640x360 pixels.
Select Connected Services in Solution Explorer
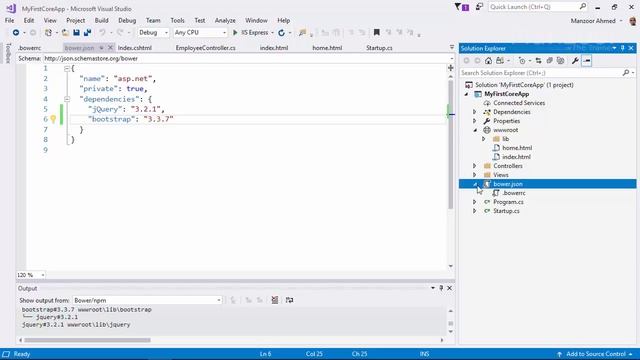tap(519, 103)
